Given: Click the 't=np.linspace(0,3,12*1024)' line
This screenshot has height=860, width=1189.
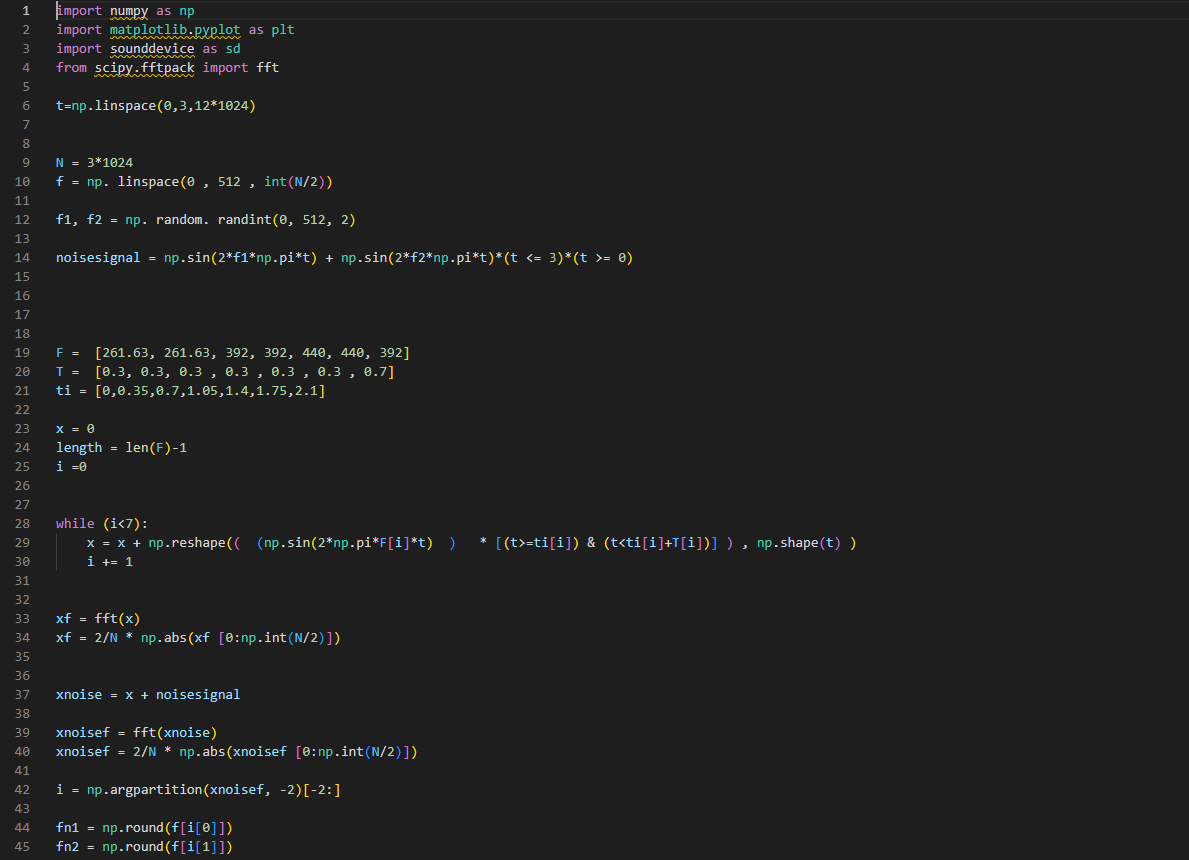Looking at the screenshot, I should [155, 105].
